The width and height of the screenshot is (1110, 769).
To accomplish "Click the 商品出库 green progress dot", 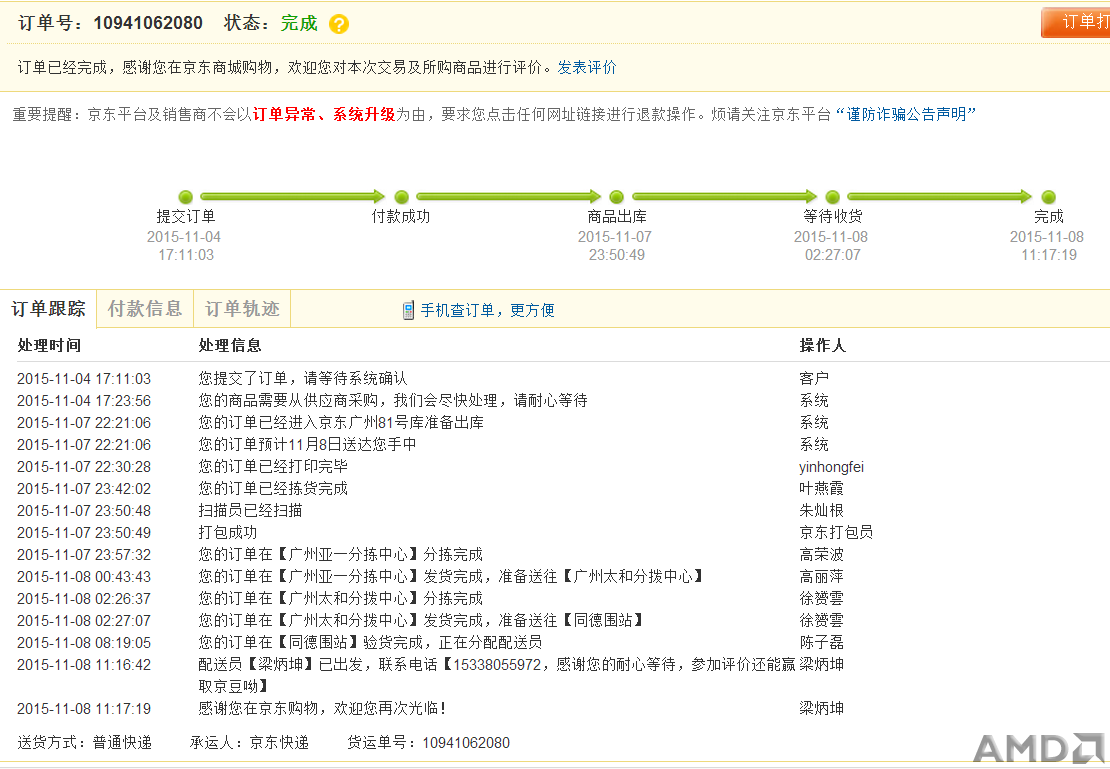I will (x=617, y=197).
